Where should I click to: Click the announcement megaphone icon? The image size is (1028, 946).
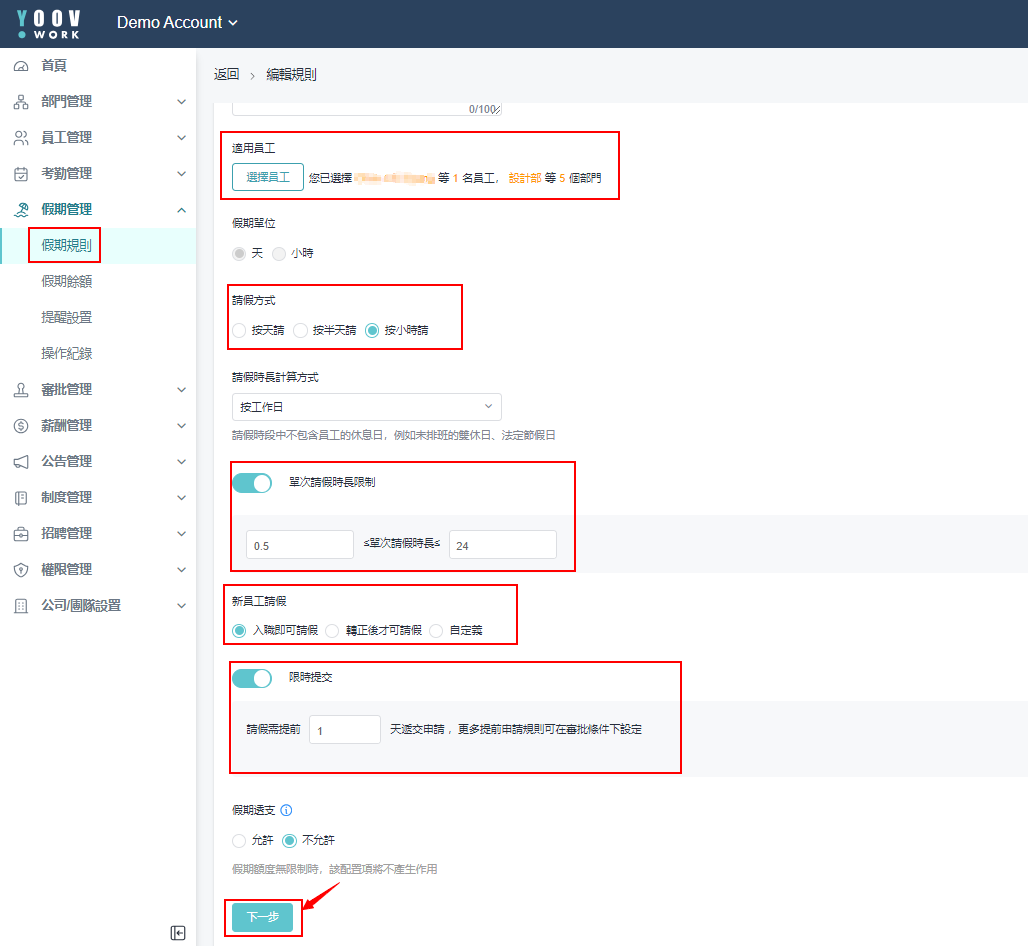pos(21,462)
